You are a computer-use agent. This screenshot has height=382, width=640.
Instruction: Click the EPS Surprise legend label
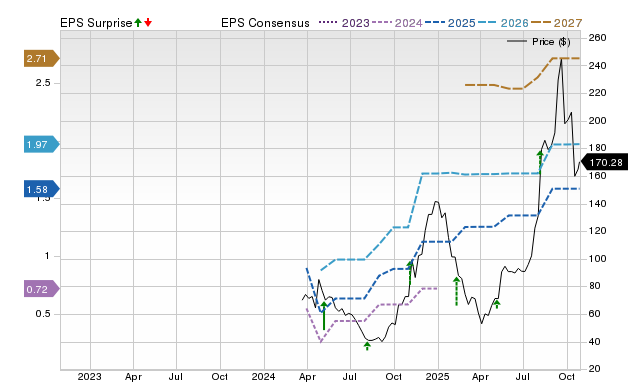pos(96,23)
